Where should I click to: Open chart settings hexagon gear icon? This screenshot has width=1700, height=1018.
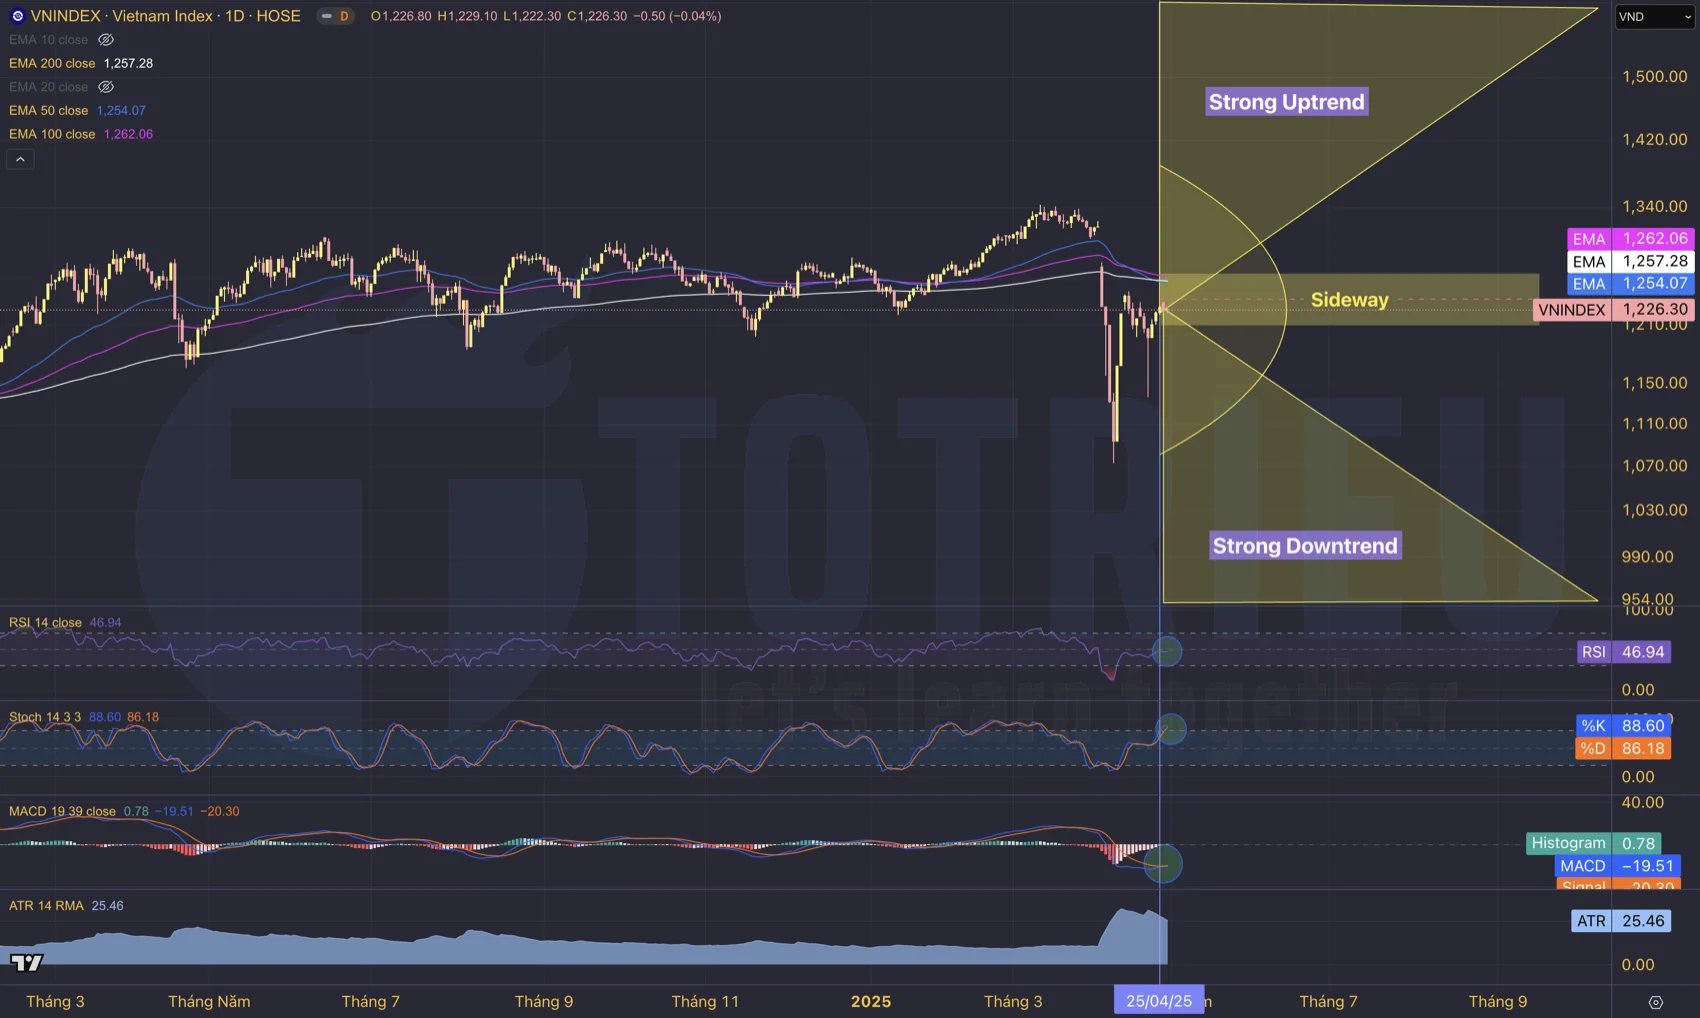coord(1655,1002)
